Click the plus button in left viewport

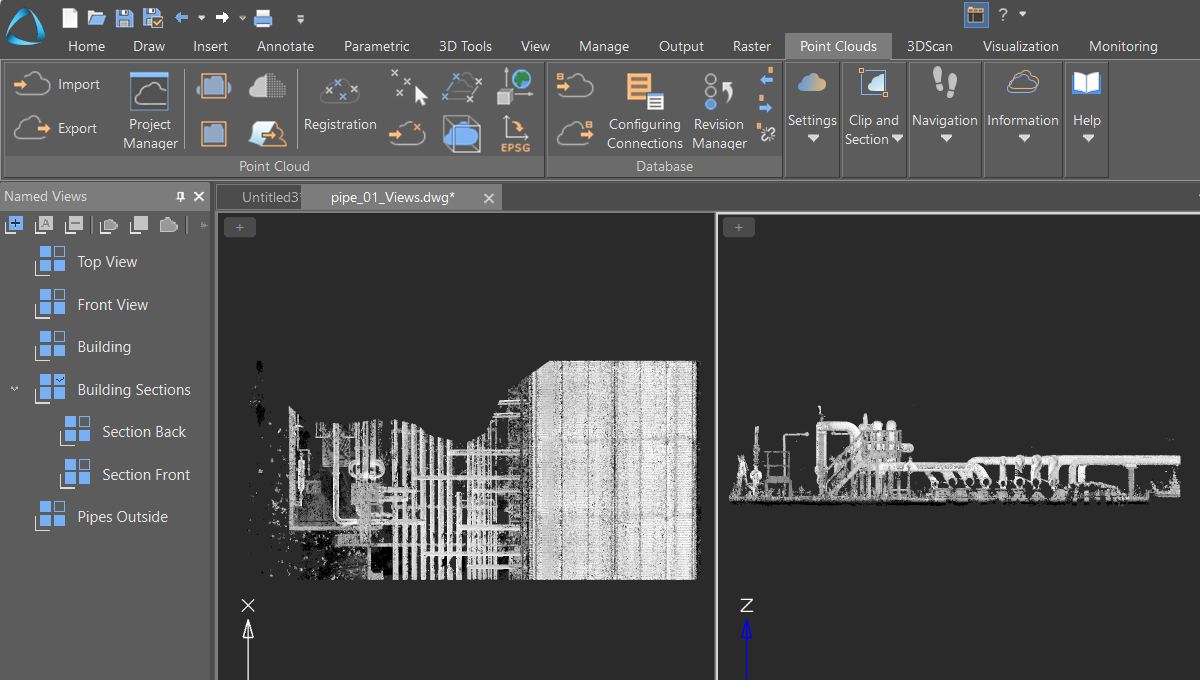pyautogui.click(x=240, y=228)
